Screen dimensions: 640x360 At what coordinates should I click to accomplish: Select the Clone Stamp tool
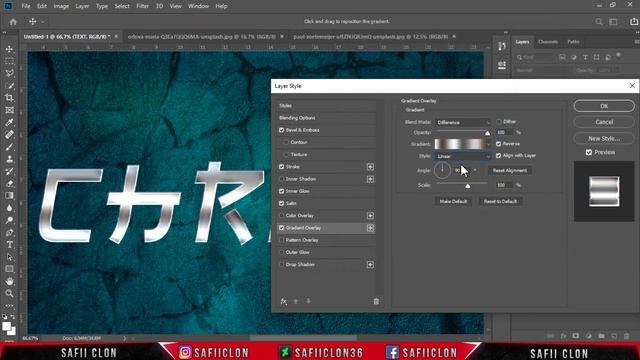coord(9,159)
